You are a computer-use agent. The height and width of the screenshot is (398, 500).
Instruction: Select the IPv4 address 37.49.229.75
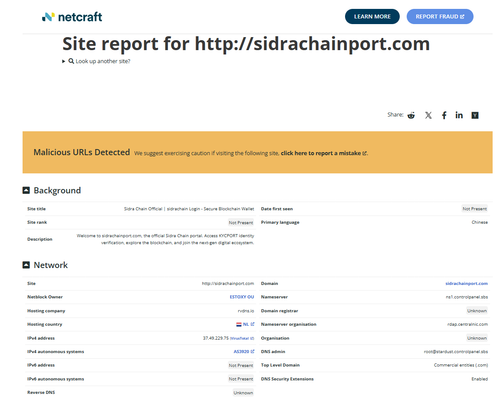[x=216, y=338]
